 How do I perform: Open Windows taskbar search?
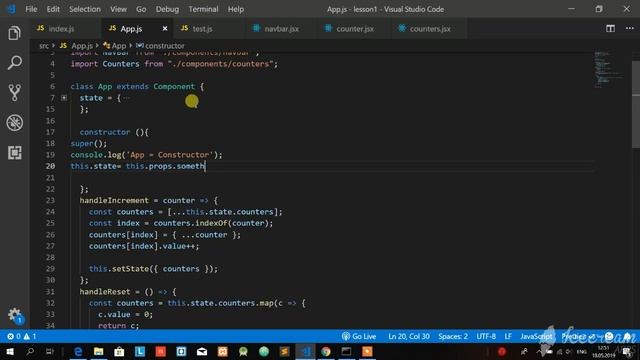pos(30,351)
